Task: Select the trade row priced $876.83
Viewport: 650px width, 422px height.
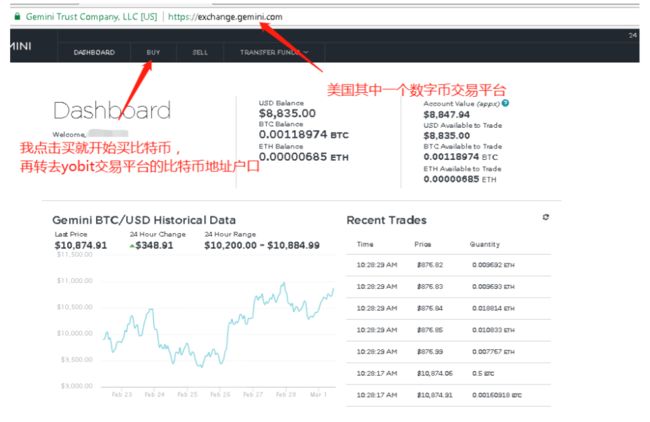Action: [x=449, y=287]
